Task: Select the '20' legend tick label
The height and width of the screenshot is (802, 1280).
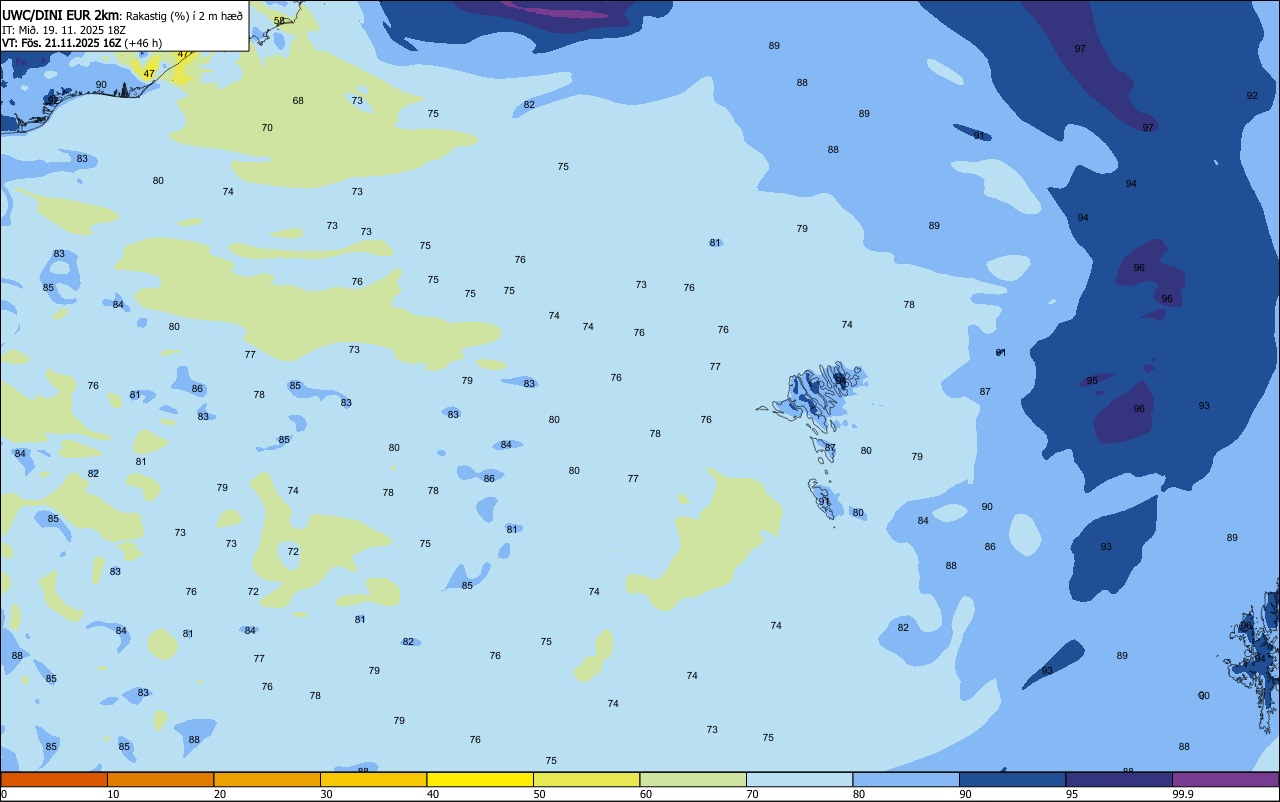Action: 220,794
